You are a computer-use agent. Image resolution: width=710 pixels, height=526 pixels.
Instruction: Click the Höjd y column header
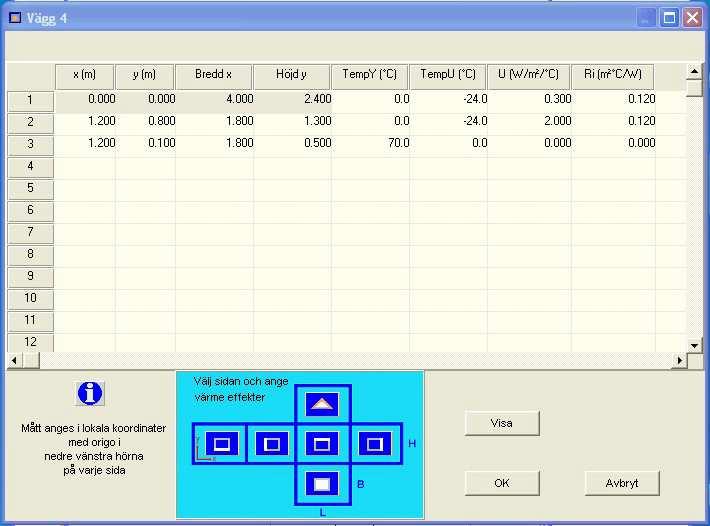pos(292,77)
